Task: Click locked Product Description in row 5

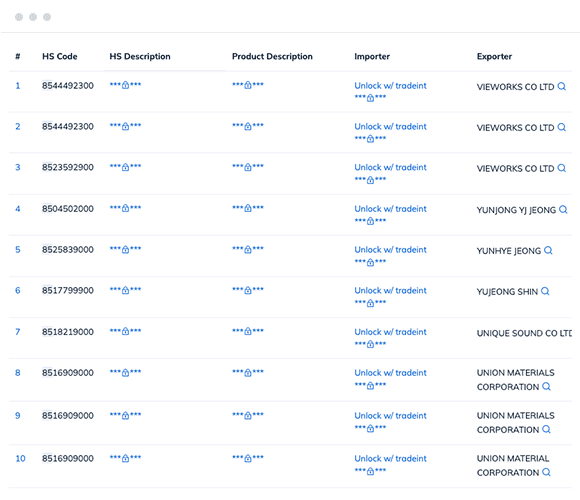Action: [248, 249]
